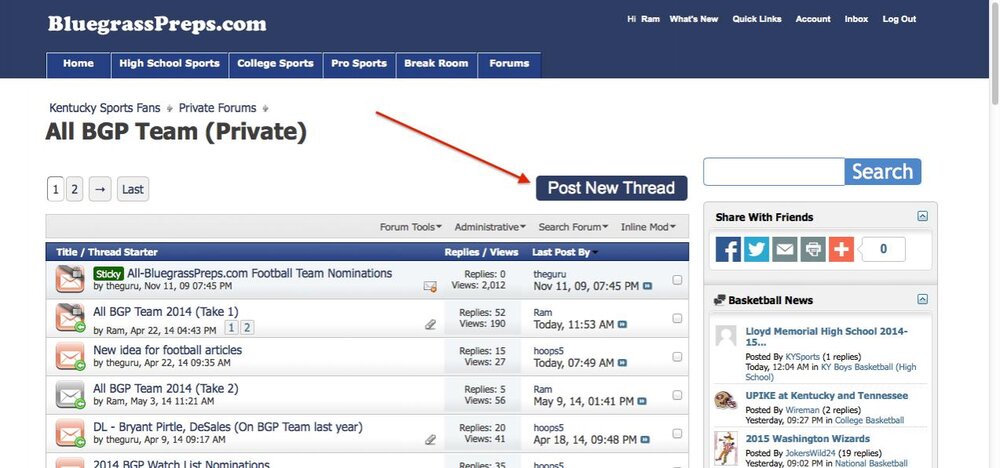Image resolution: width=1000 pixels, height=468 pixels.
Task: Click thread icon for DL - Bryant Pirtle thread
Action: (x=70, y=432)
